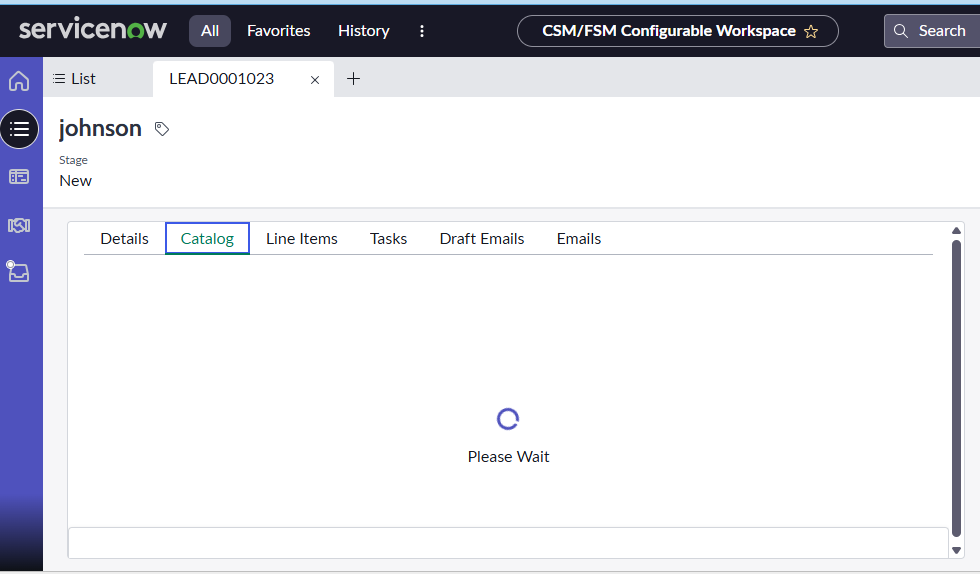The width and height of the screenshot is (980, 574).
Task: Open the Emails tab
Action: pos(579,238)
